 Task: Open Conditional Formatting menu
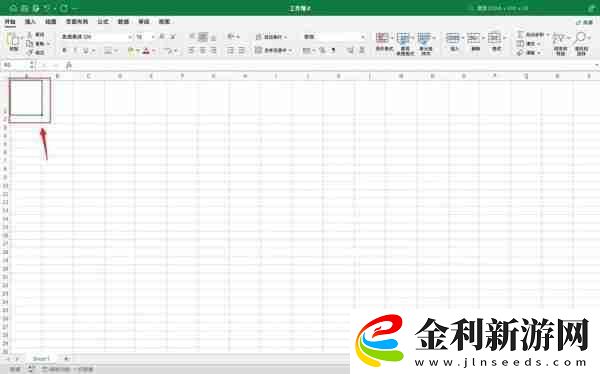coord(384,42)
